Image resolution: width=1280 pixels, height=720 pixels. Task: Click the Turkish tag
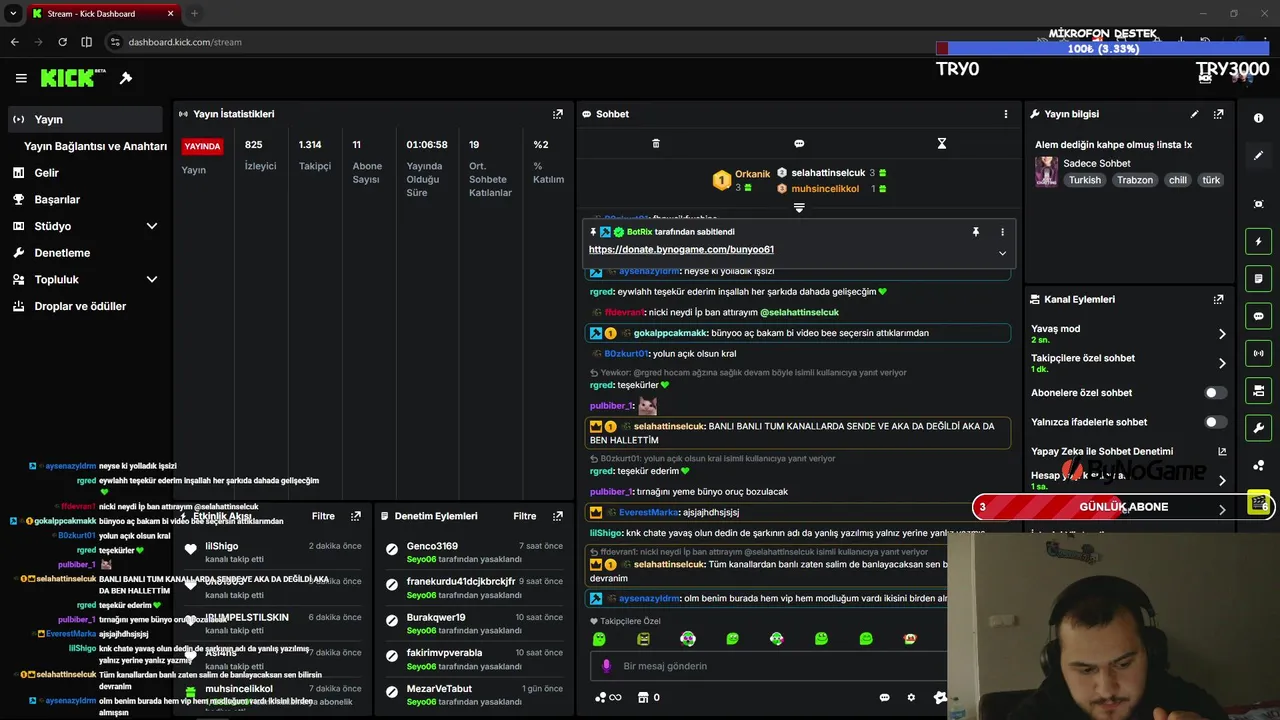[x=1084, y=180]
